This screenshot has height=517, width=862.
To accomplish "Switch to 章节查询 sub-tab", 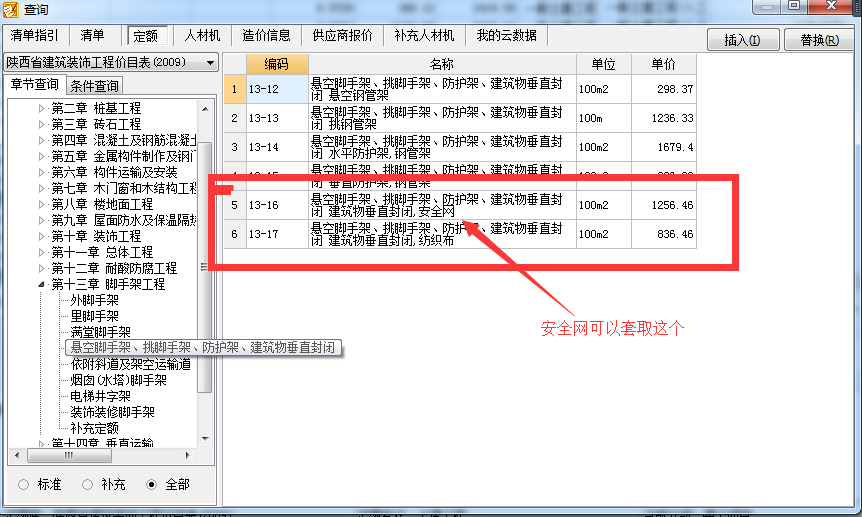I will click(x=35, y=85).
